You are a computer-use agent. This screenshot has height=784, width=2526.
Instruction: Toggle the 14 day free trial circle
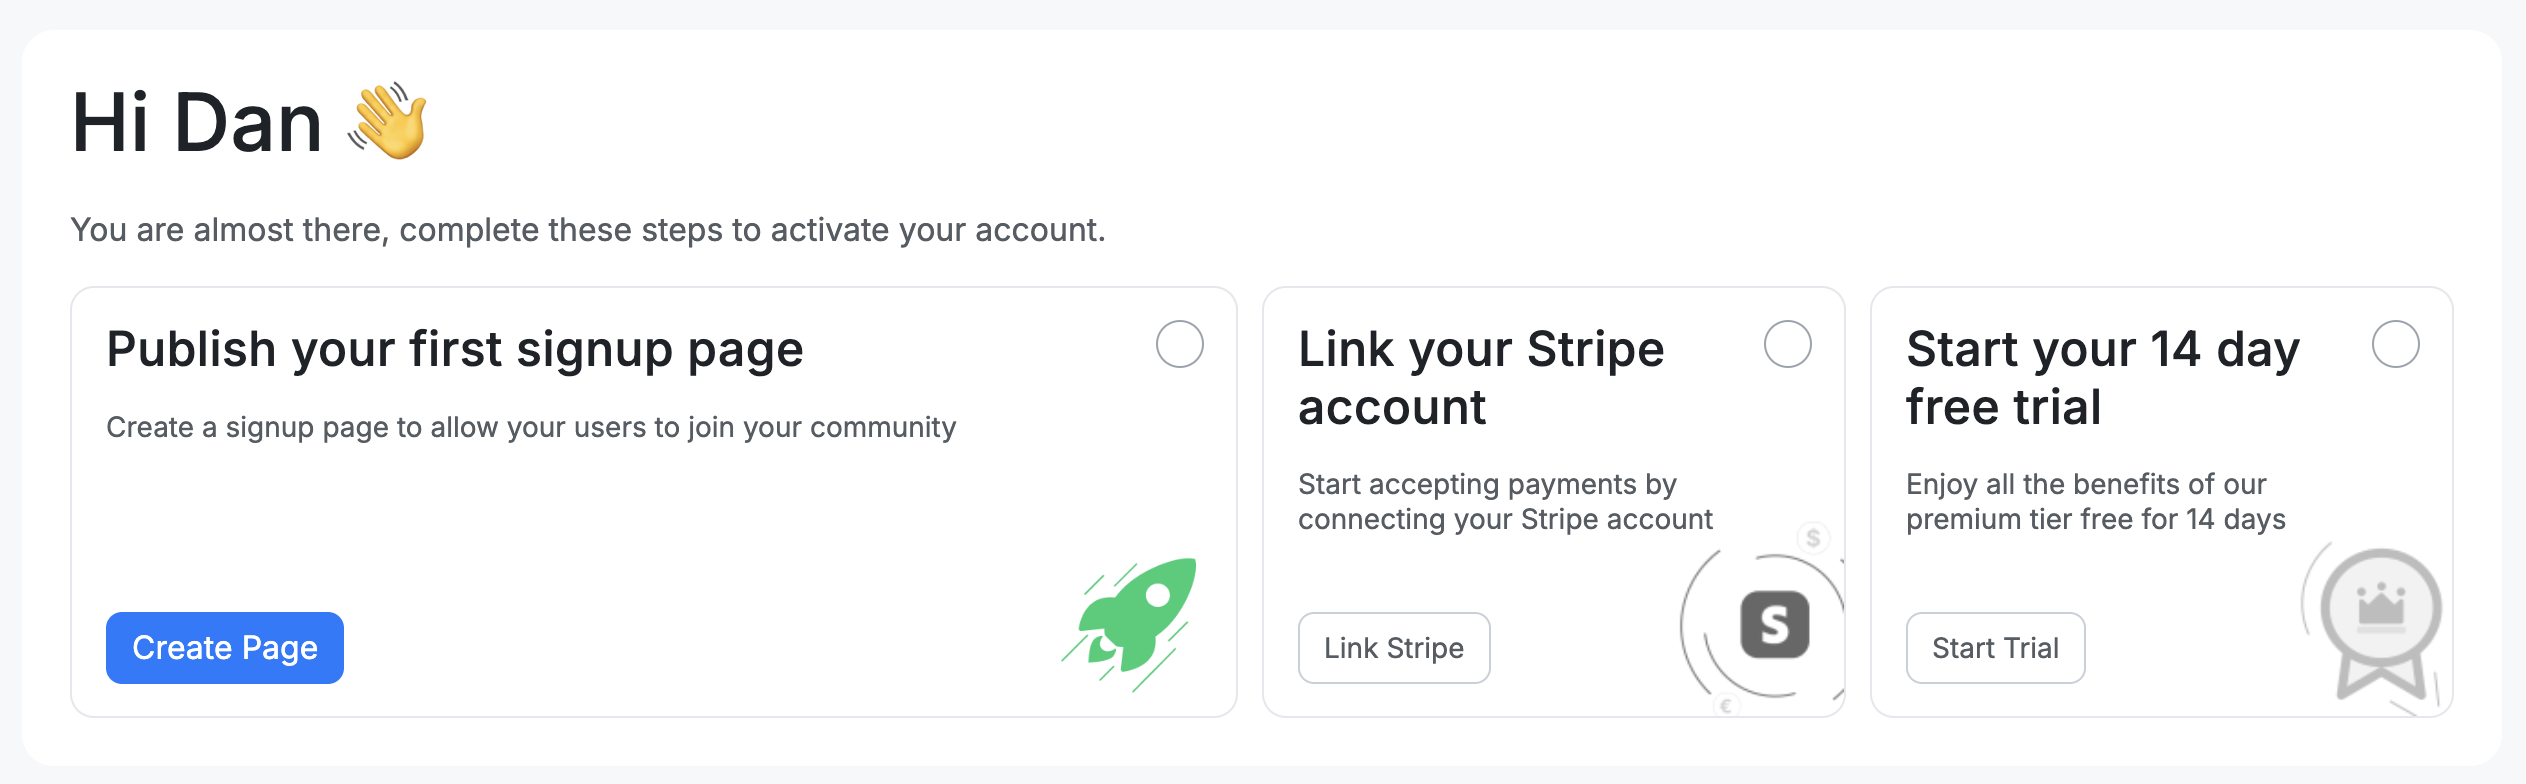click(2396, 344)
